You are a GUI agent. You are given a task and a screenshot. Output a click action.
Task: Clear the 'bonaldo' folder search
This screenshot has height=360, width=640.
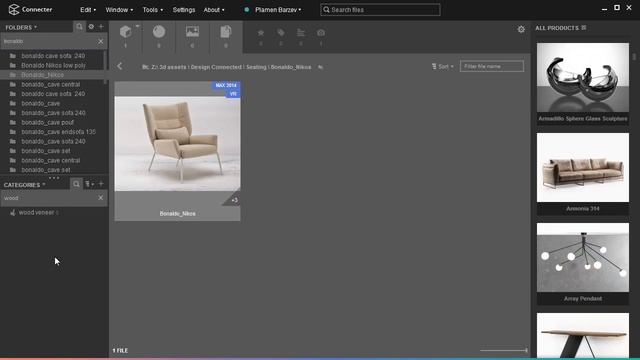click(101, 41)
